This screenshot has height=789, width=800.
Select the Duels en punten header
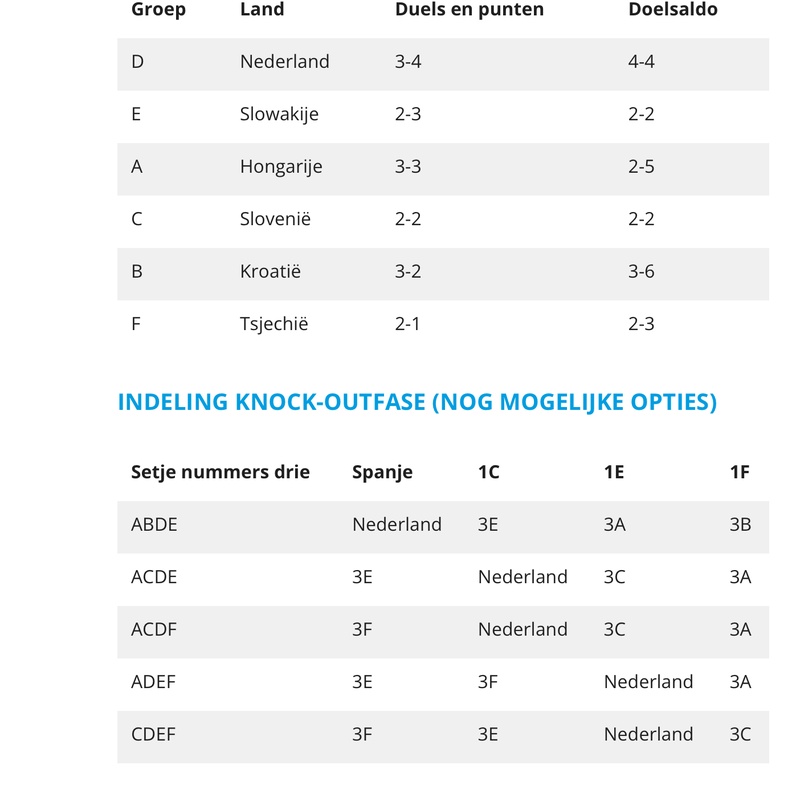[469, 10]
